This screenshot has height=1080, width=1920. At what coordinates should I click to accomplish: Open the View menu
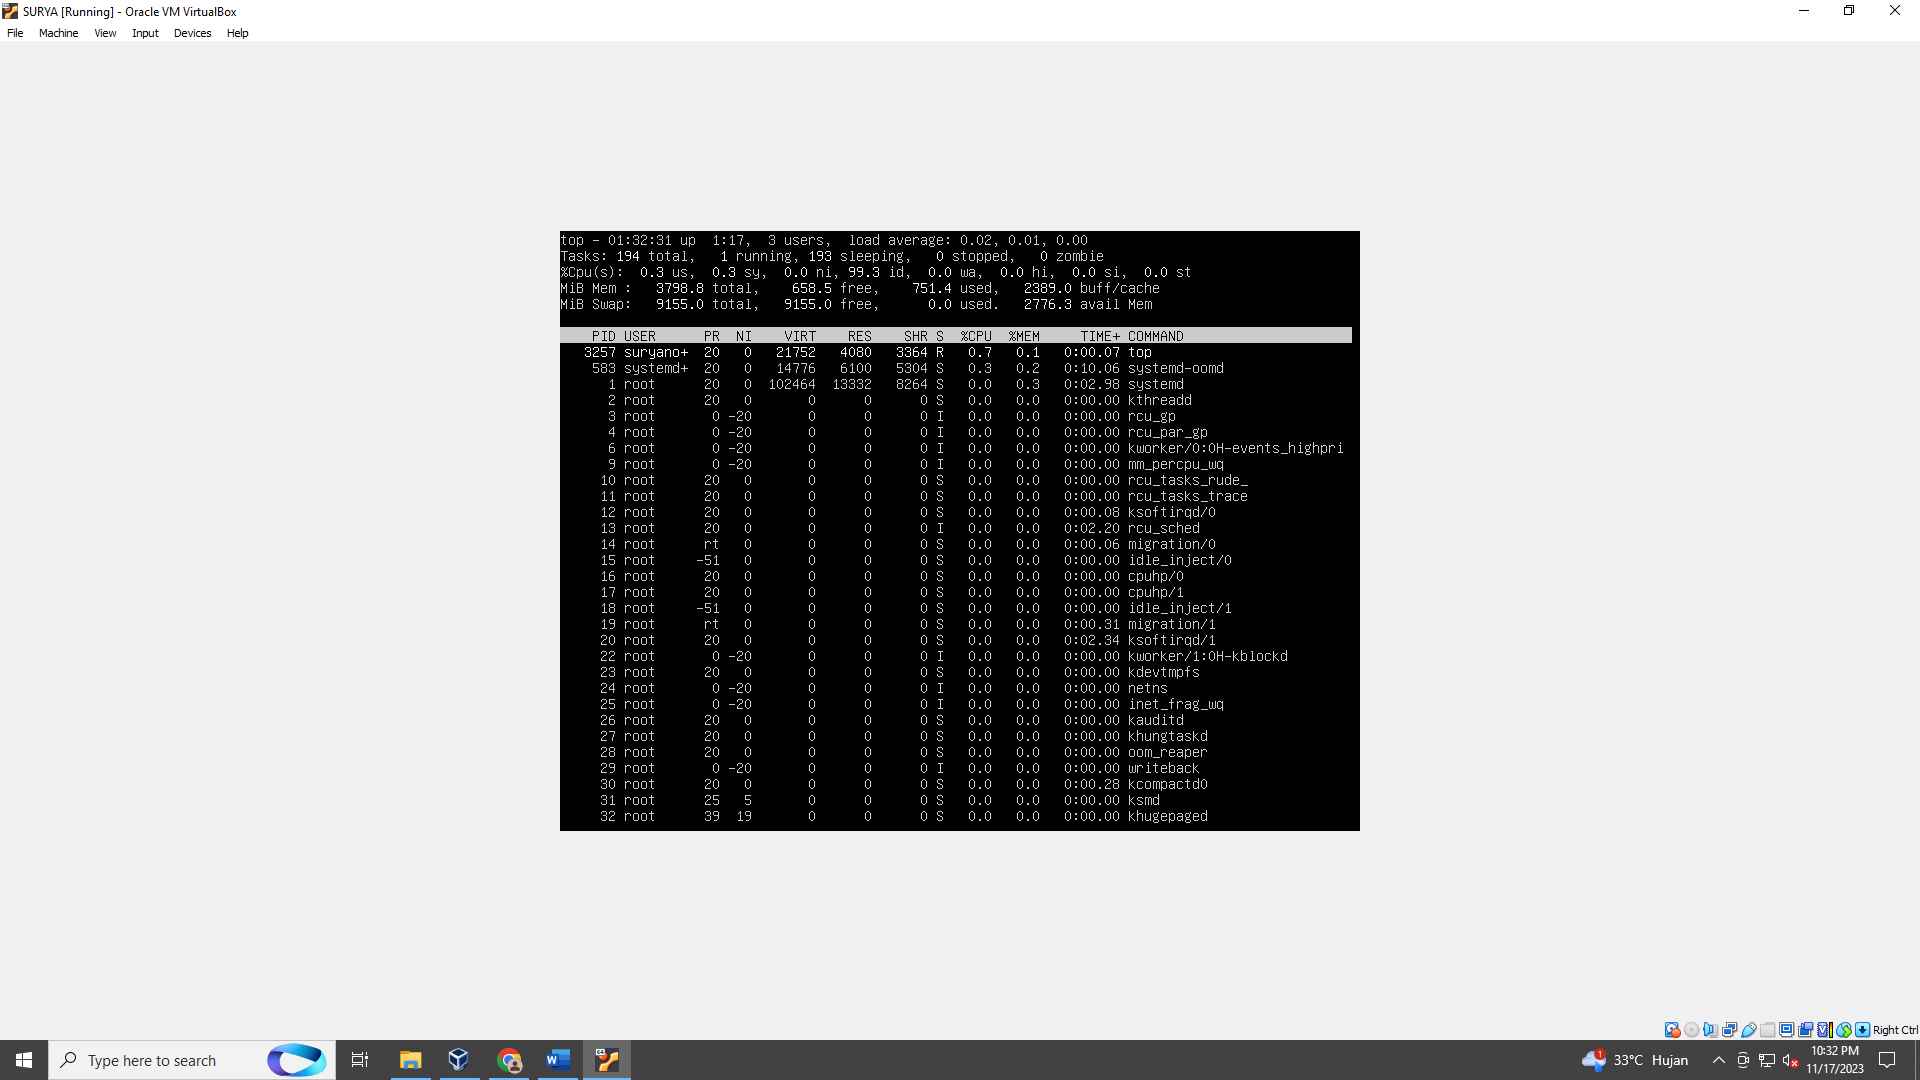tap(105, 33)
